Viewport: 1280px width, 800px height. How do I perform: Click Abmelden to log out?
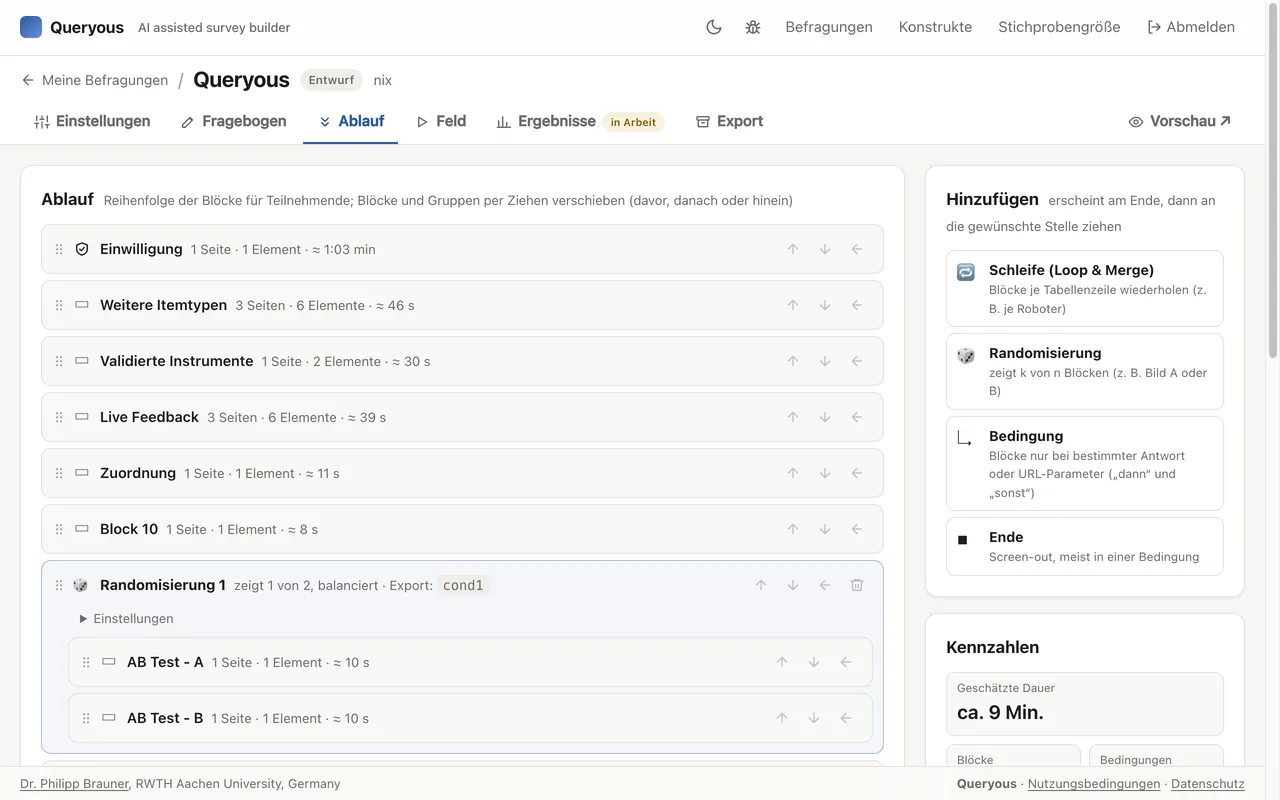pyautogui.click(x=1191, y=27)
